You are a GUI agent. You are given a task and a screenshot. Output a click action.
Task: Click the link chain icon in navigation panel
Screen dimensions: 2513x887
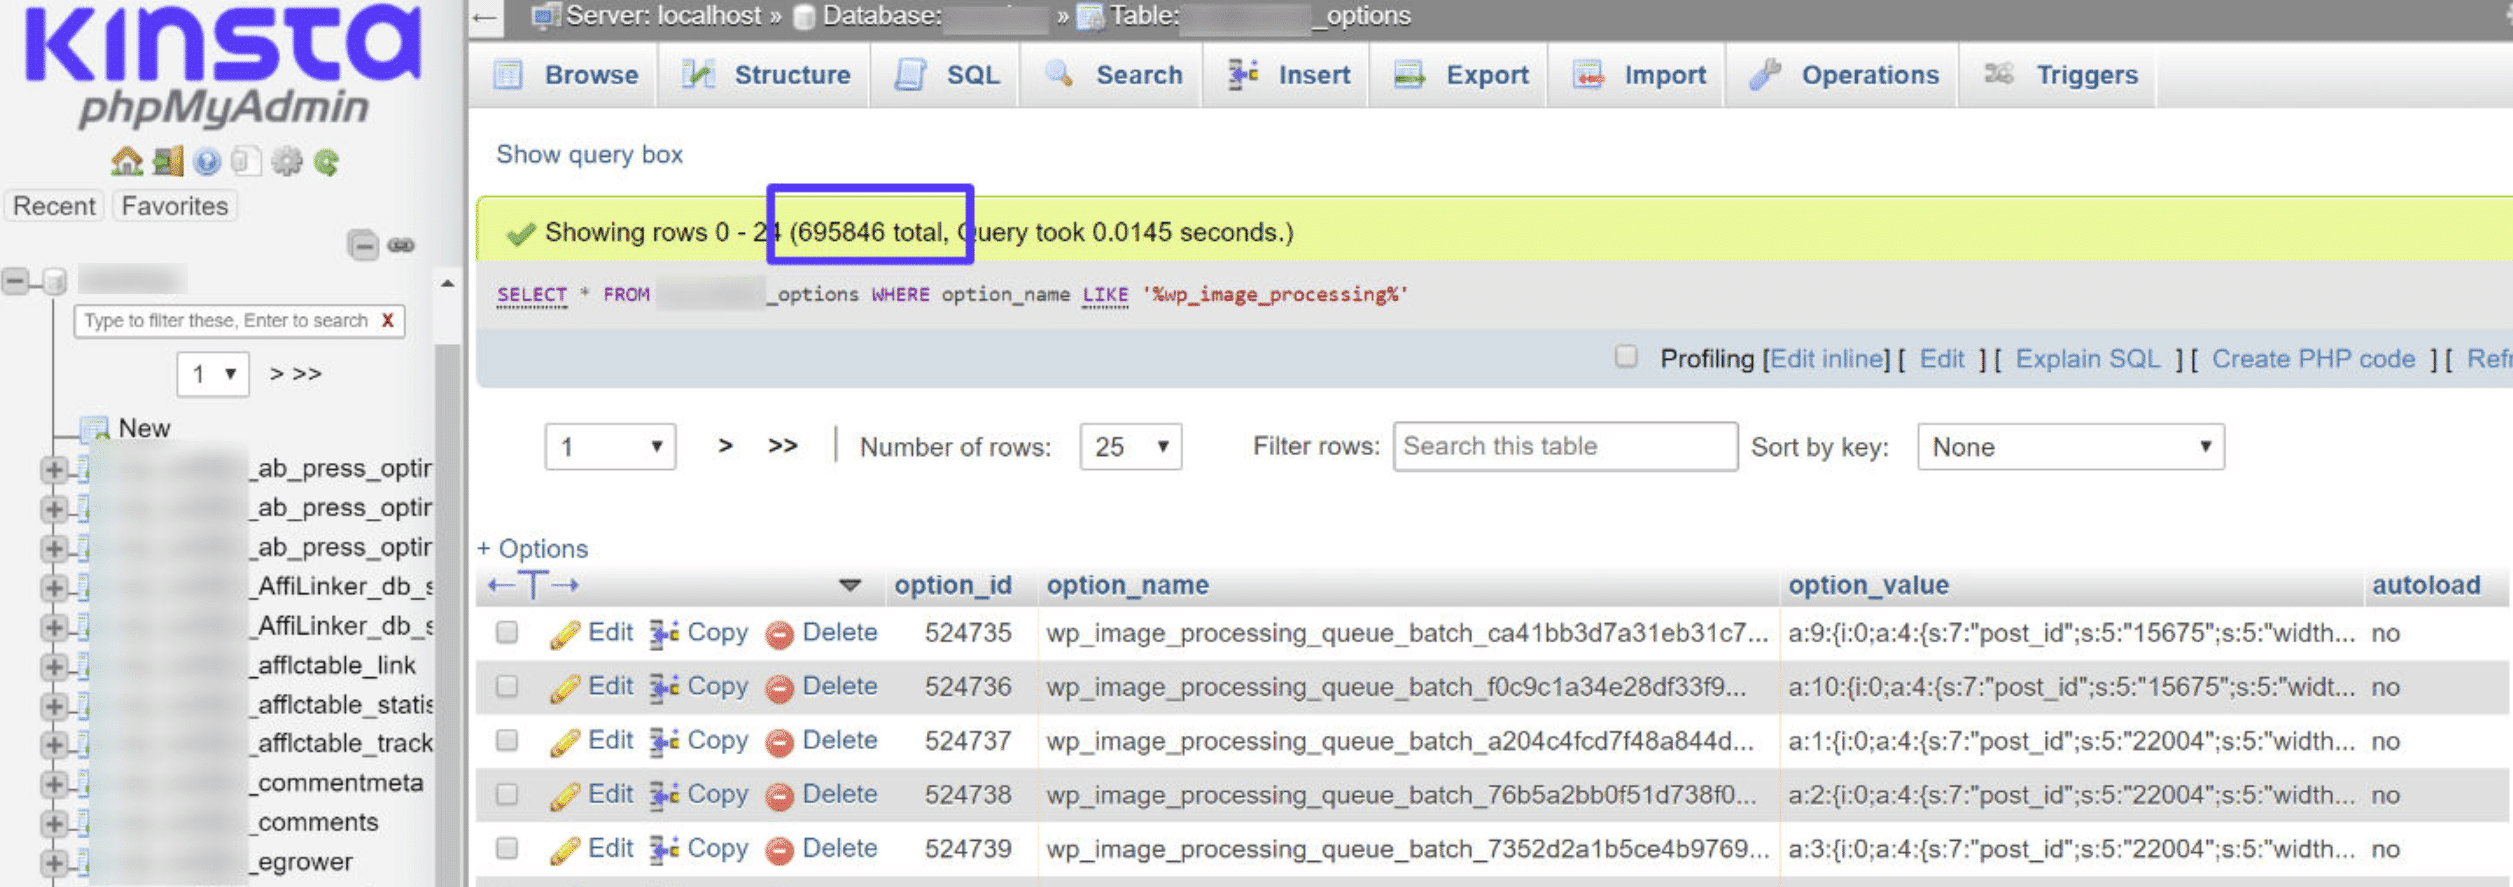[x=401, y=245]
